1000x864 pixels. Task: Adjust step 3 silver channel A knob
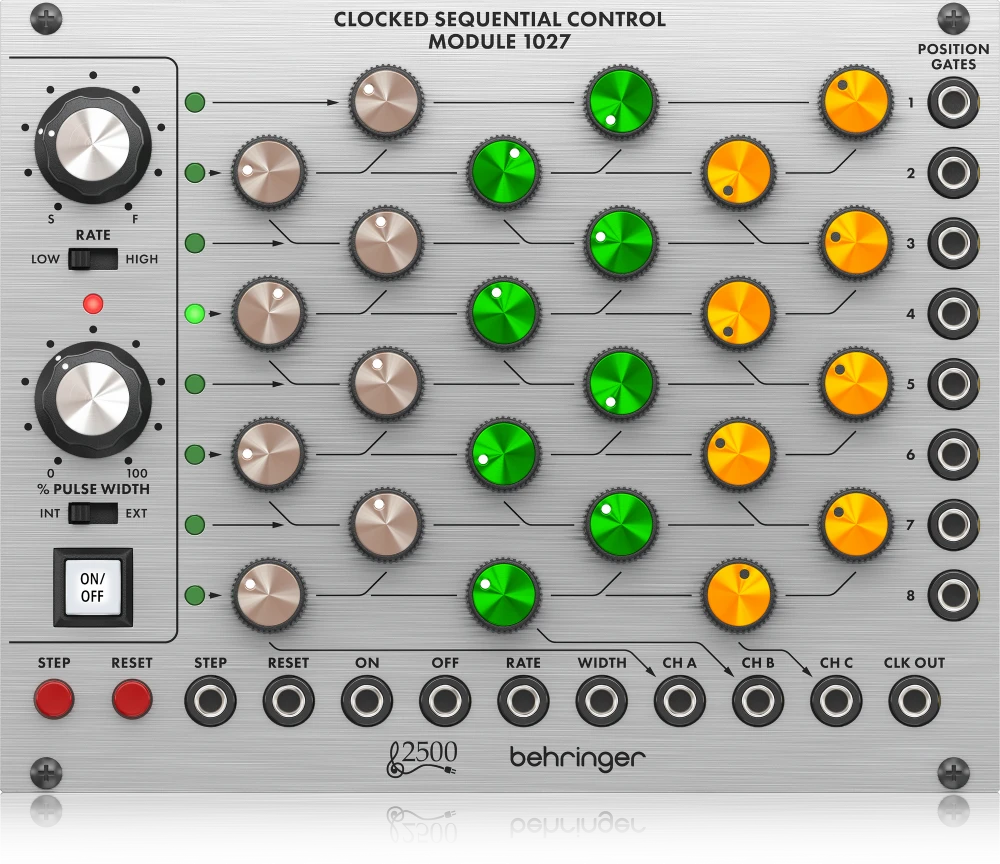coord(386,243)
